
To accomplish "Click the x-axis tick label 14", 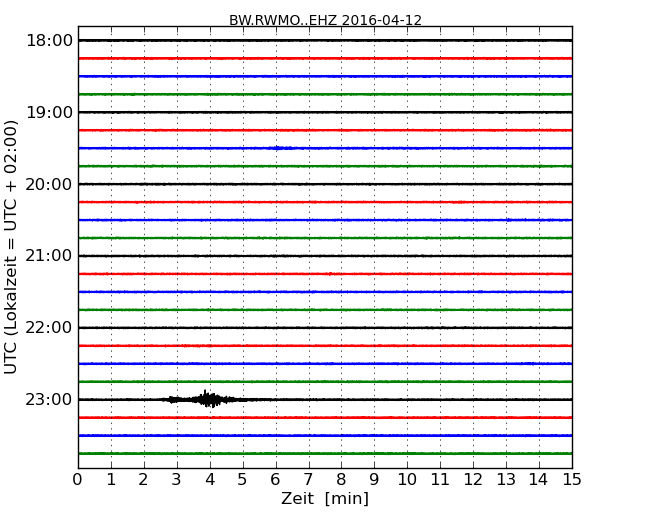I will [539, 480].
